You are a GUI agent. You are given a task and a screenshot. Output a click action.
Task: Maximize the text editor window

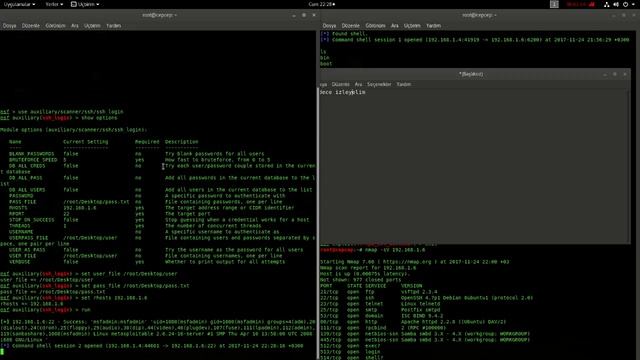[615, 74]
